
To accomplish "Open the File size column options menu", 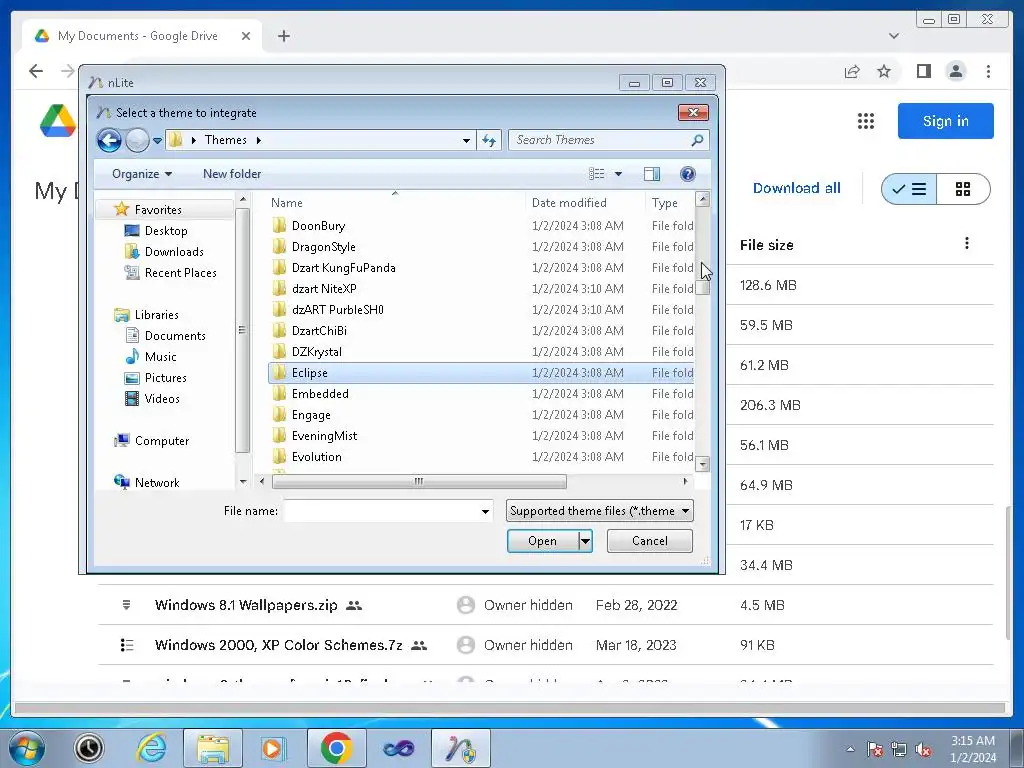I will click(967, 244).
